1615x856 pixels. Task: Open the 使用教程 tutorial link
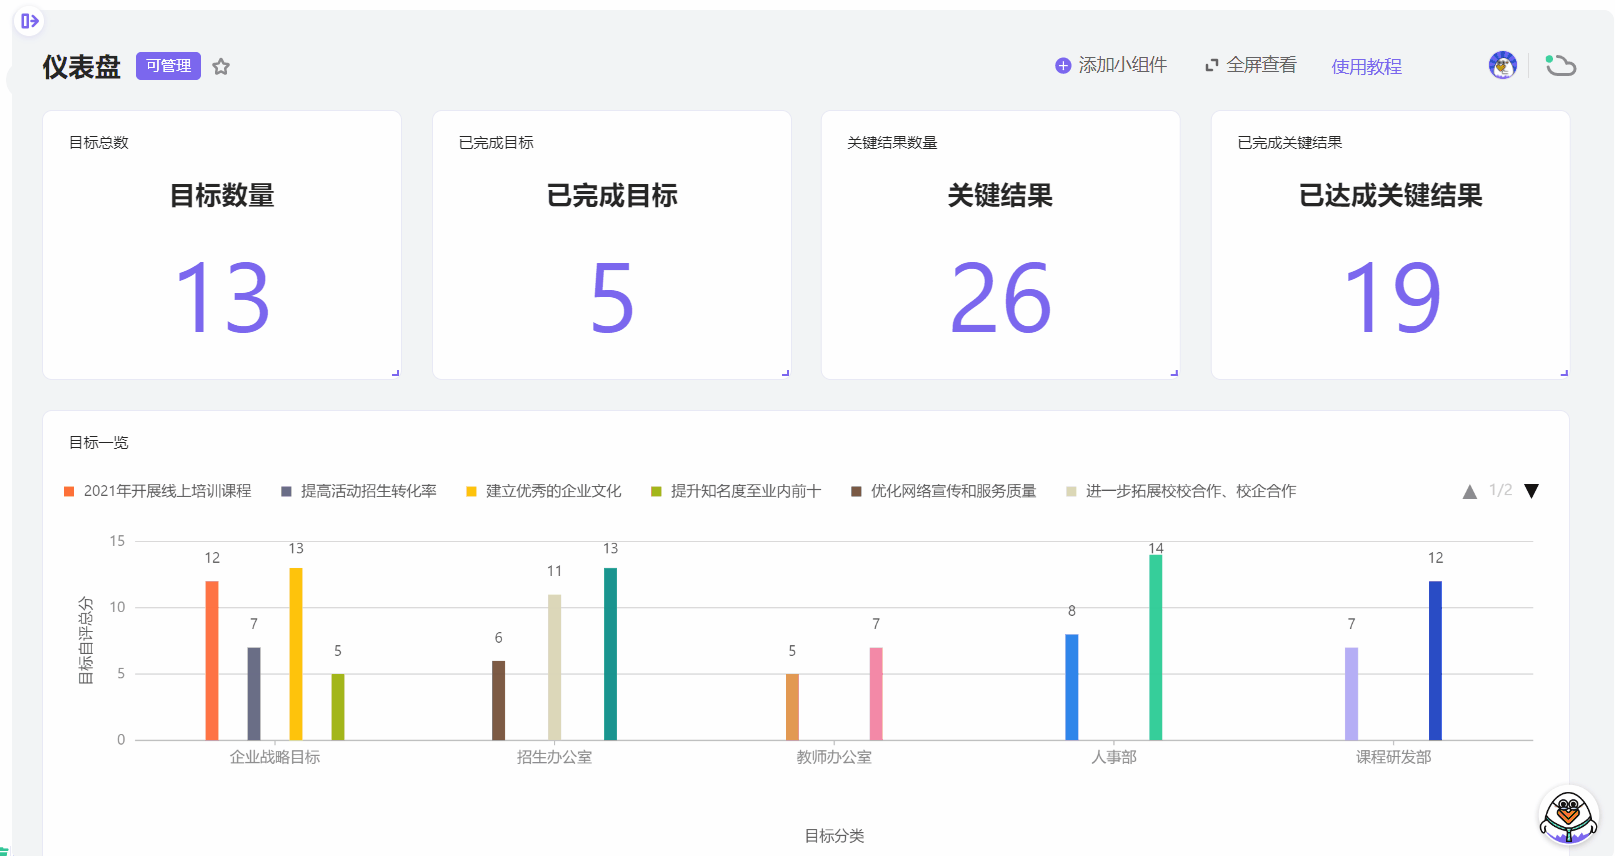[1366, 67]
